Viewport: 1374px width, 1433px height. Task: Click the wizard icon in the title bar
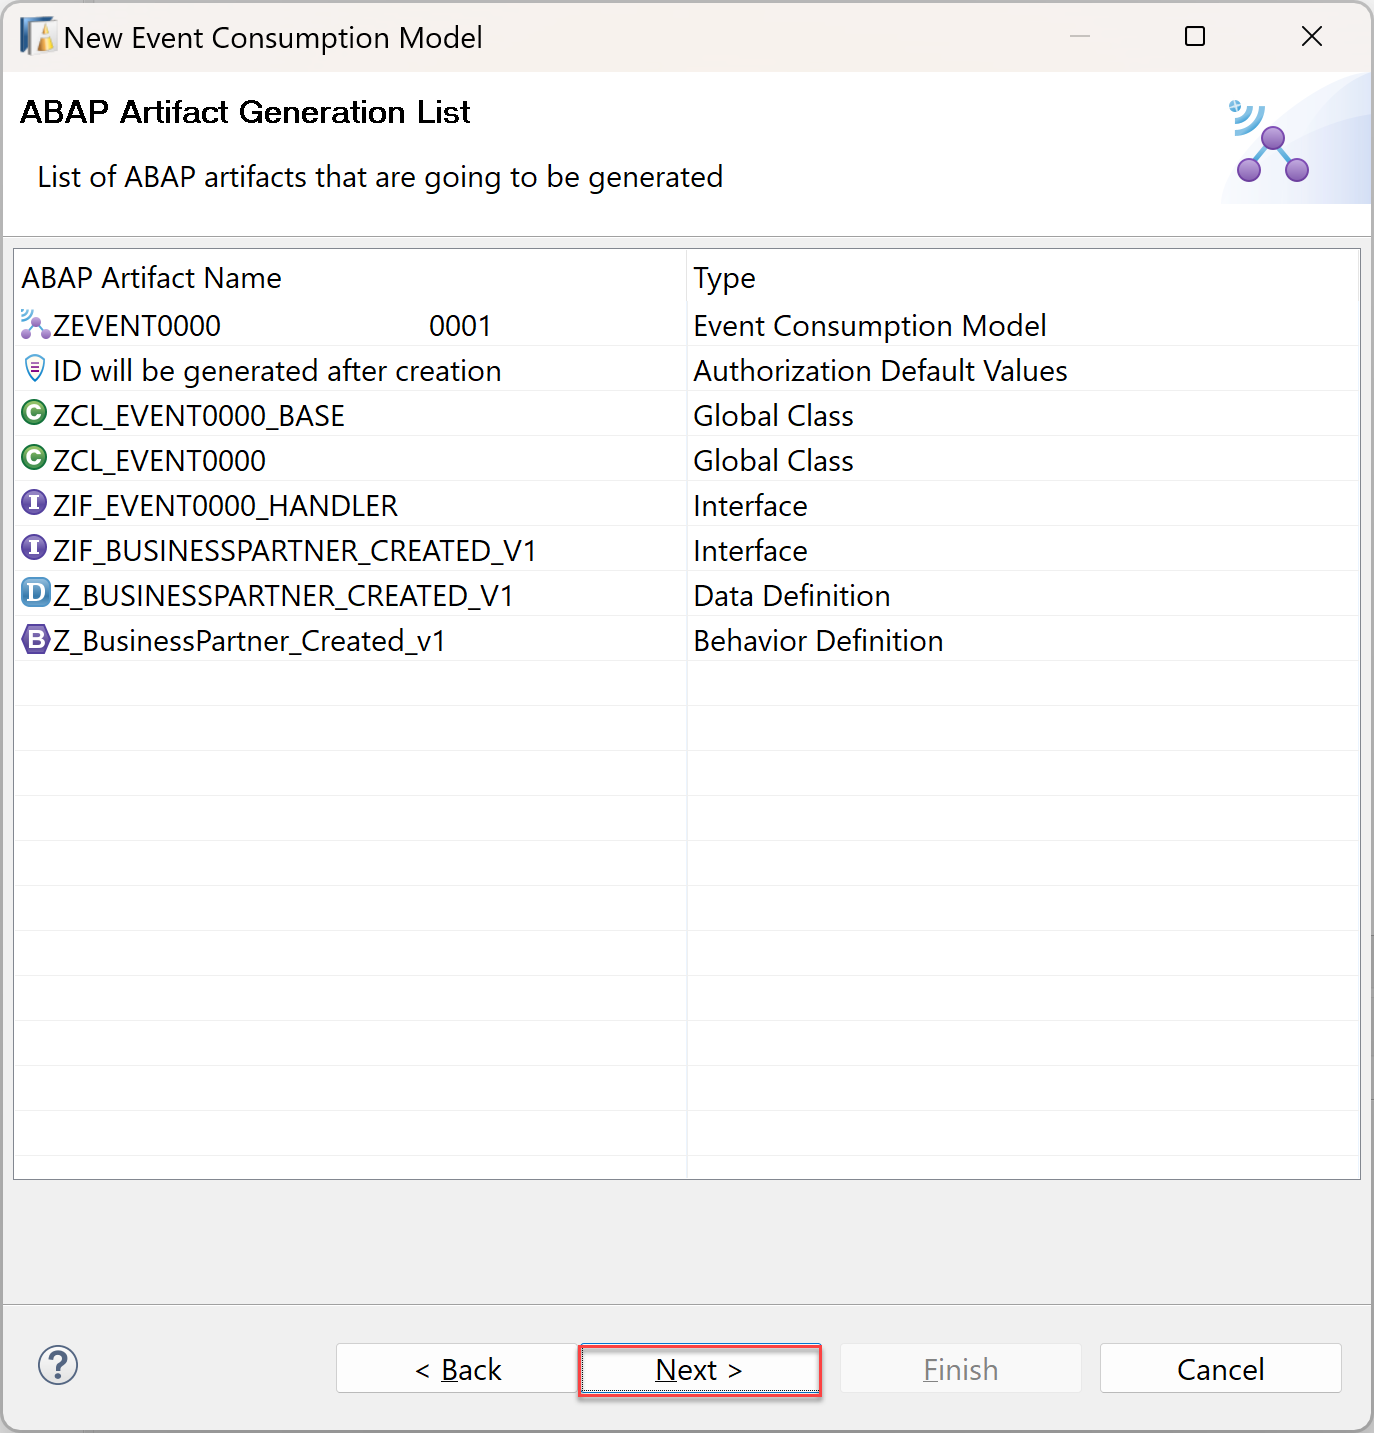38,36
